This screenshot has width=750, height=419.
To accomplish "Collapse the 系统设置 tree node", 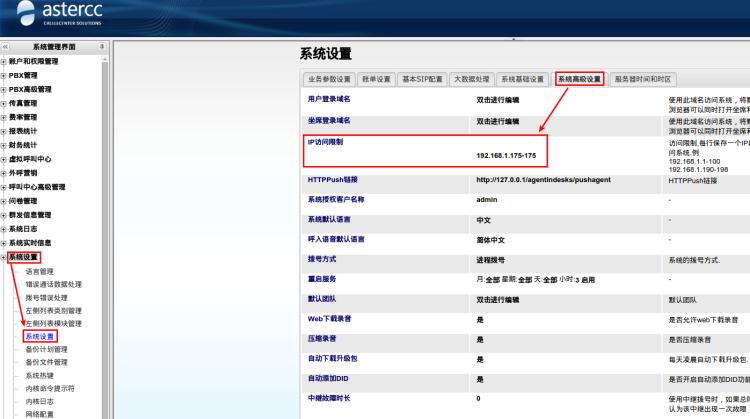I will 4,257.
